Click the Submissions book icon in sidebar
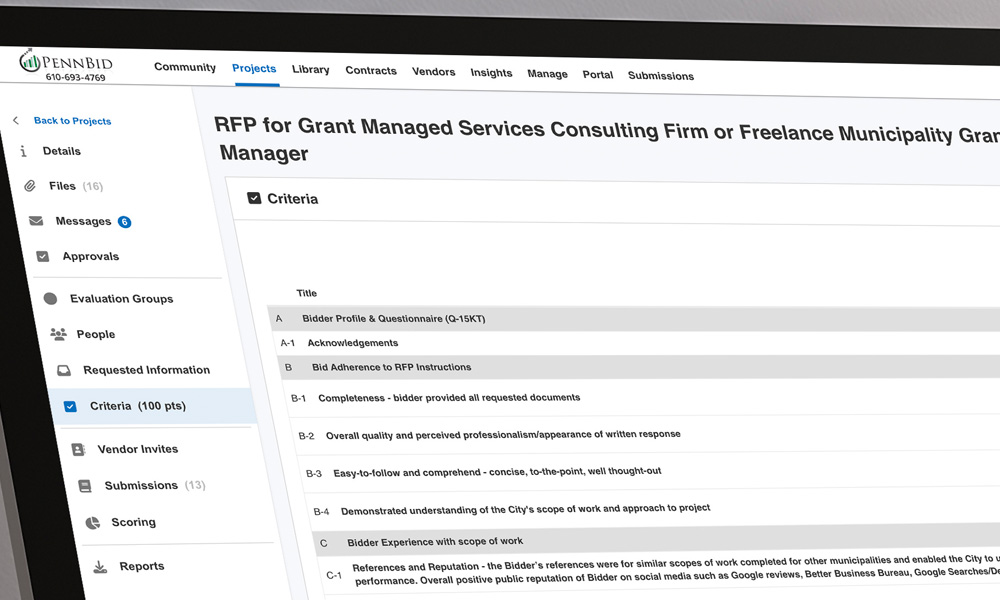This screenshot has width=1000, height=600. tap(85, 486)
